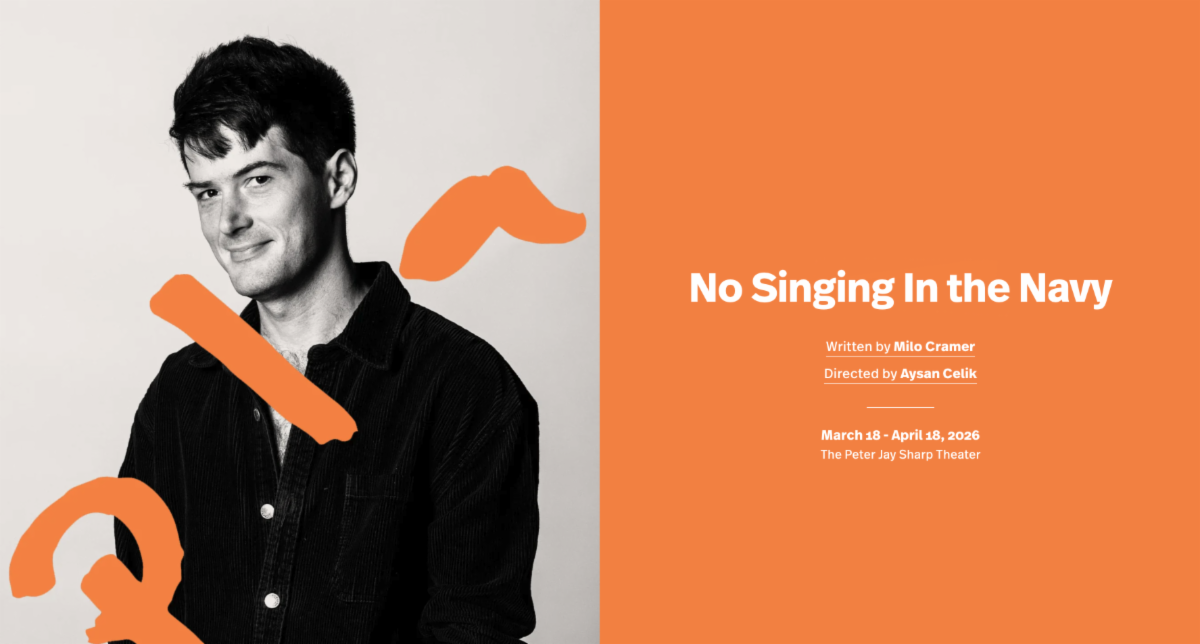Click the man's dark tousled hair
The height and width of the screenshot is (644, 1200).
point(255,95)
